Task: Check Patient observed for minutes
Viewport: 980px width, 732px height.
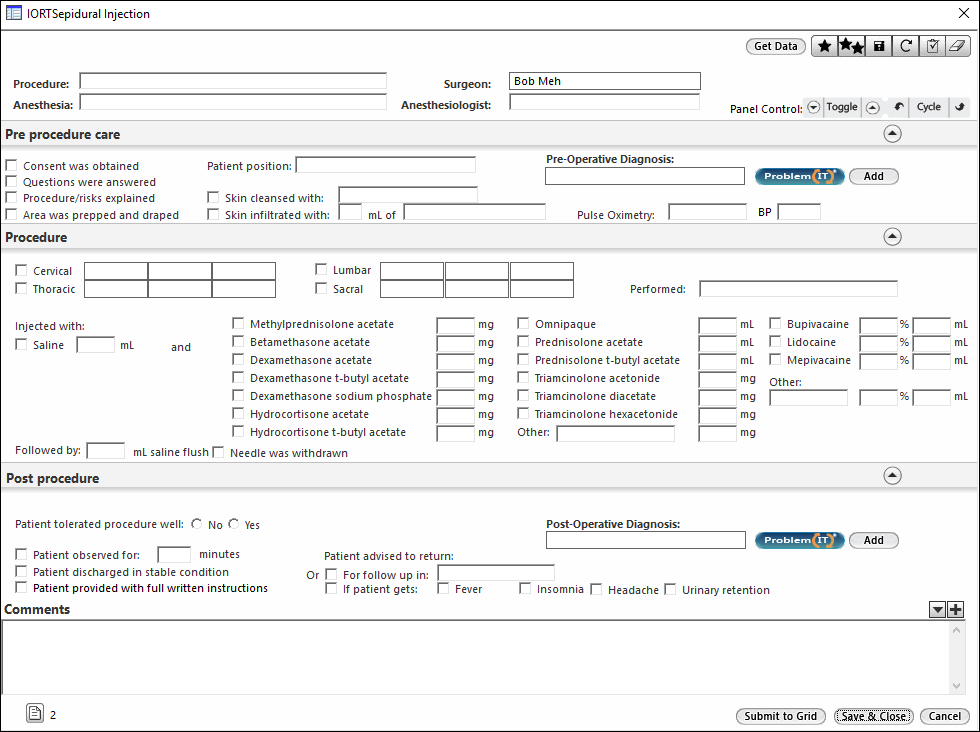Action: (21, 554)
